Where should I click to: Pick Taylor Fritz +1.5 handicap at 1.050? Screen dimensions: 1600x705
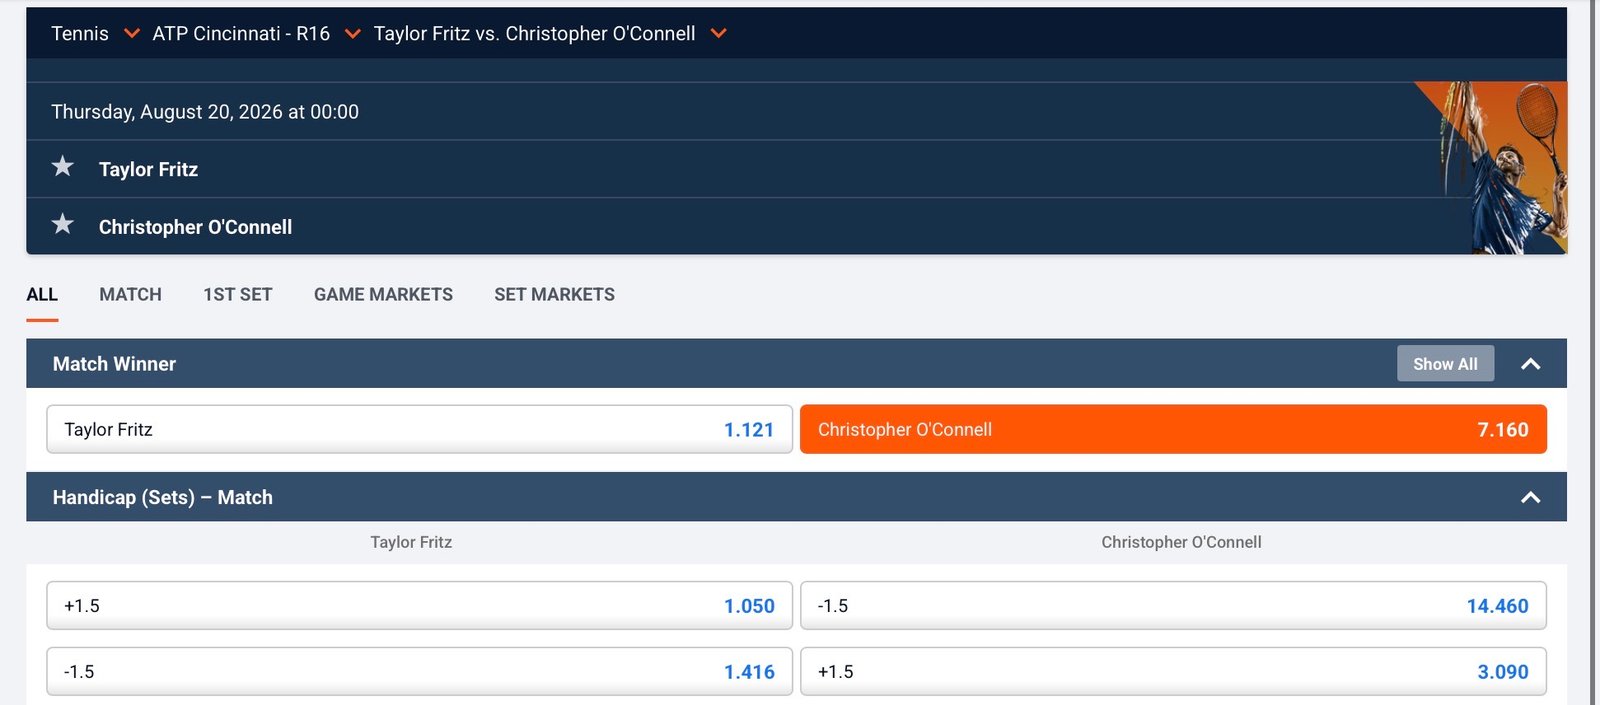[x=420, y=606]
